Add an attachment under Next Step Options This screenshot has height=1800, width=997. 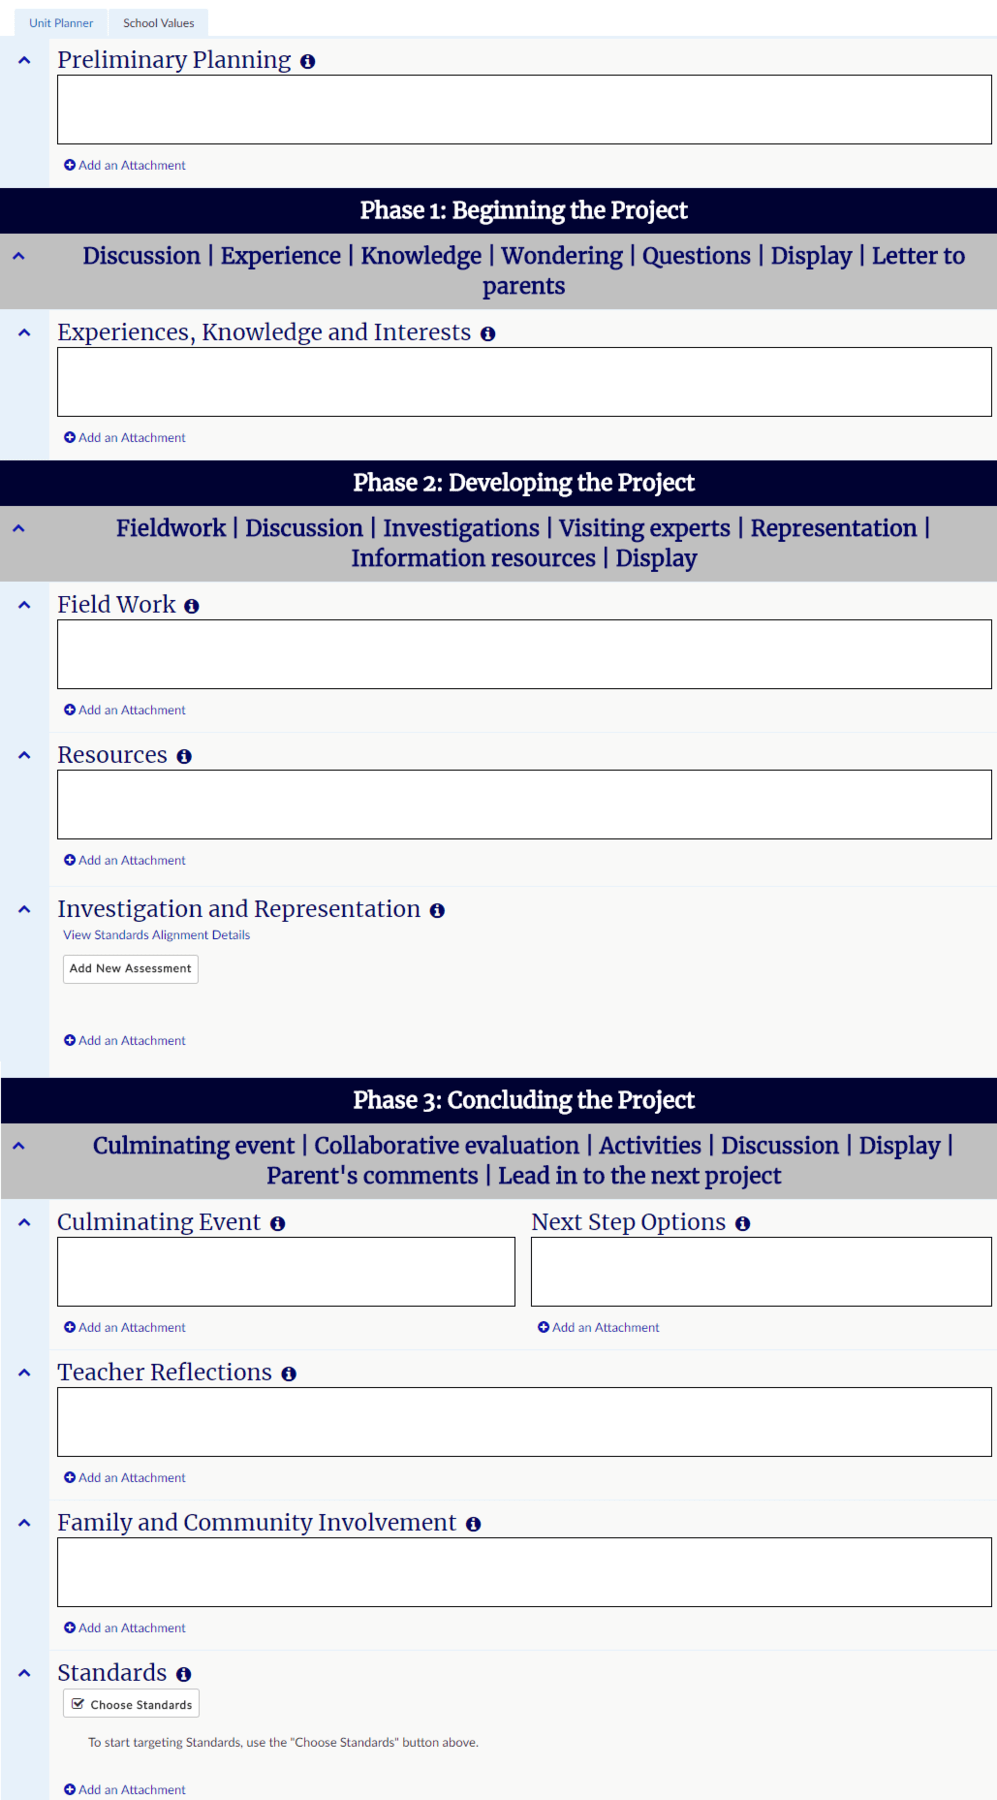pyautogui.click(x=599, y=1328)
